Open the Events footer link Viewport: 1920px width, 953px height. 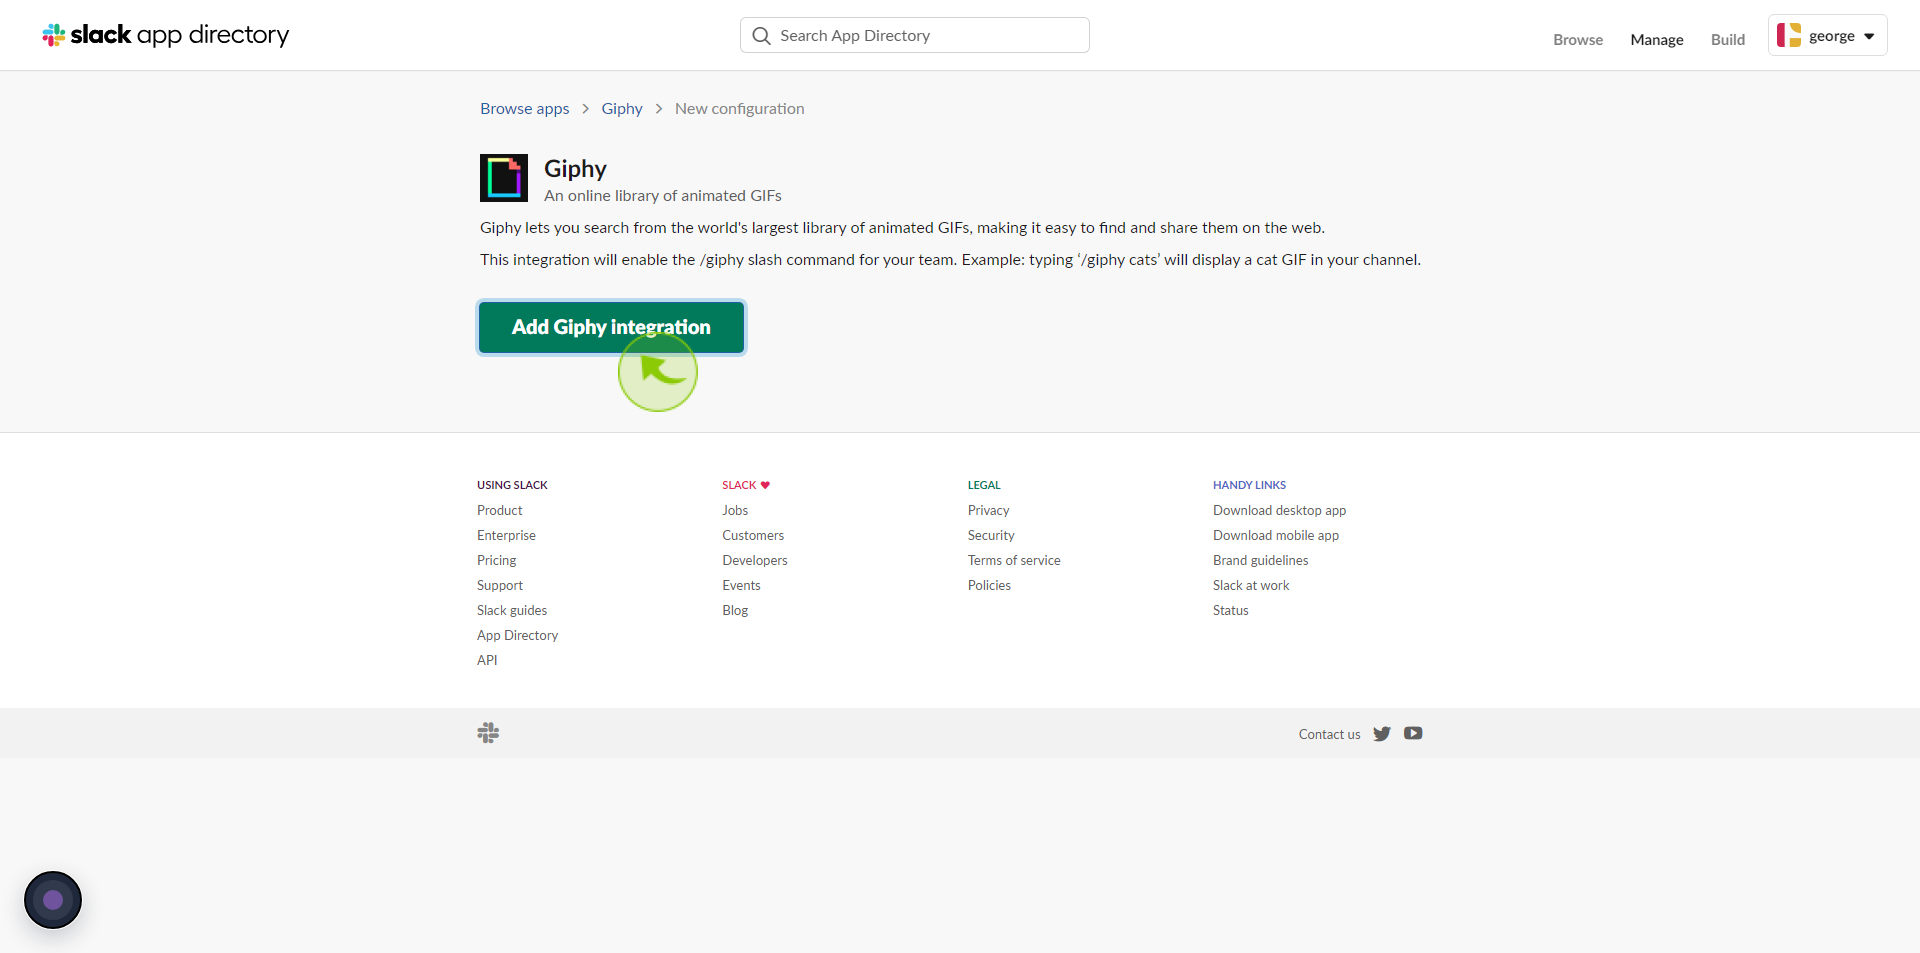point(742,585)
